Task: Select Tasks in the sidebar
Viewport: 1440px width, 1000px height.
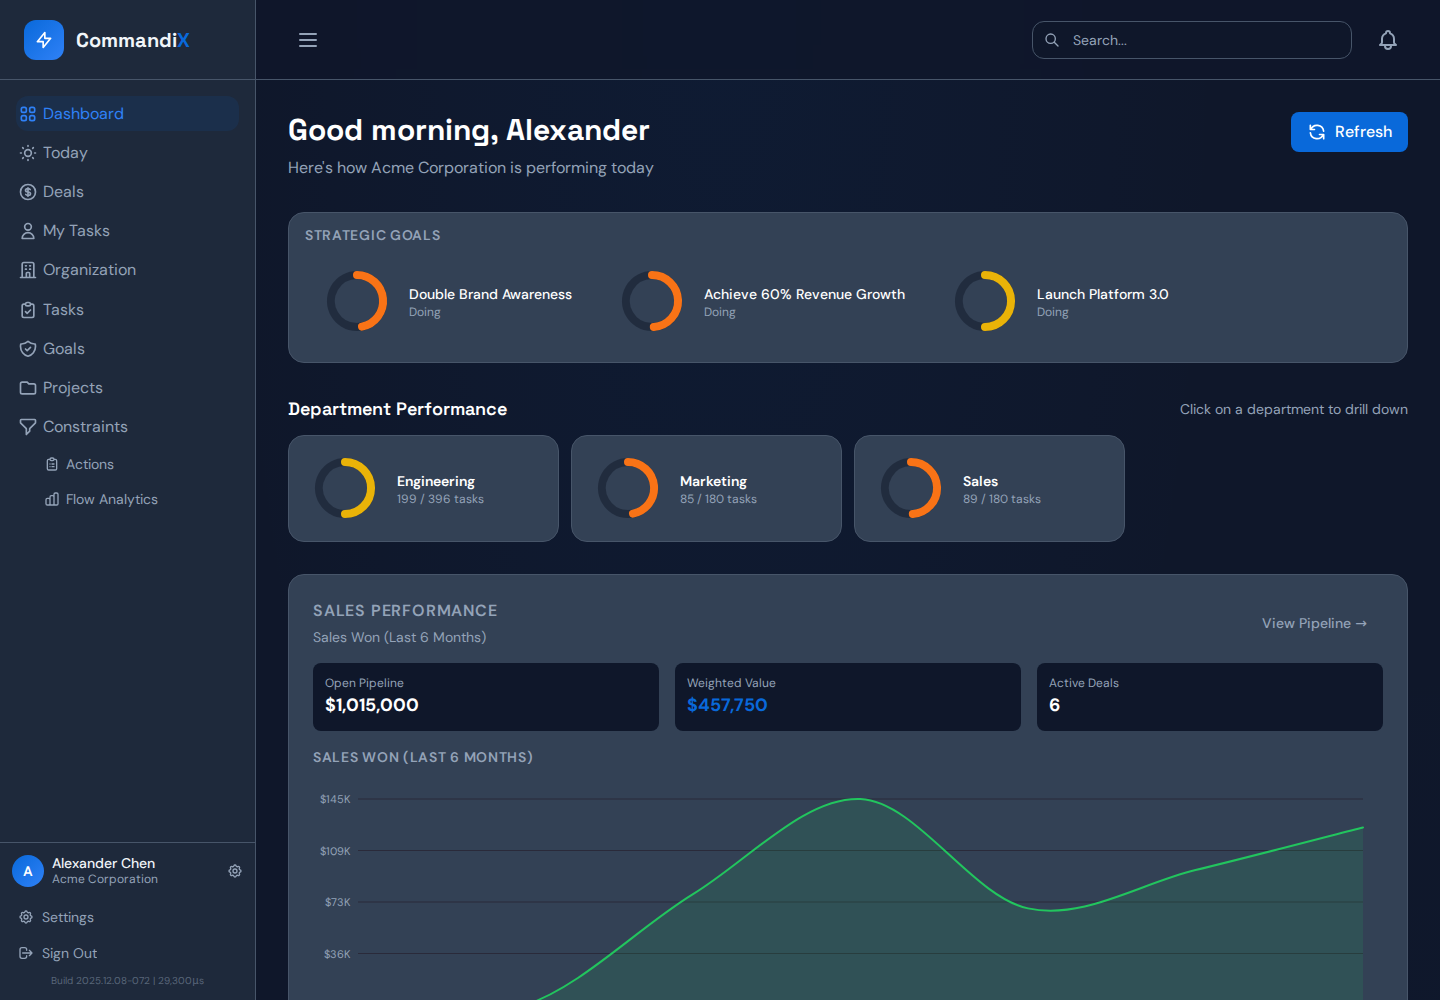Action: [128, 310]
